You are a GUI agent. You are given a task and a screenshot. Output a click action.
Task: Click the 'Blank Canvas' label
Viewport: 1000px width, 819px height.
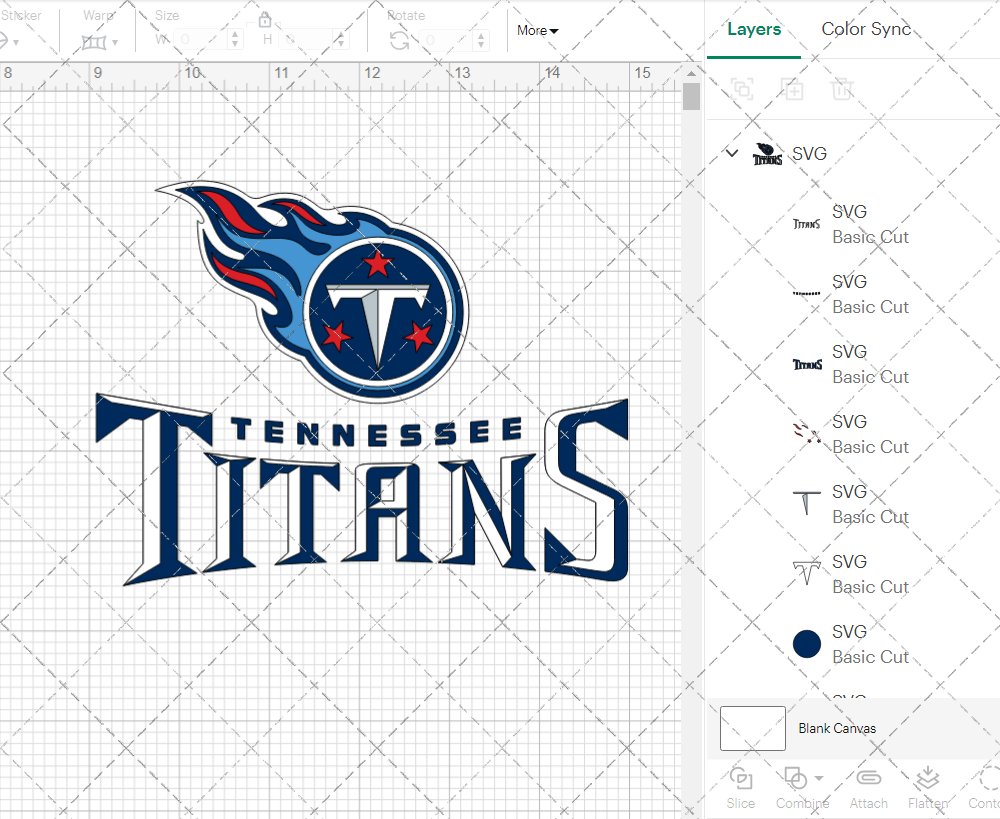coord(837,728)
